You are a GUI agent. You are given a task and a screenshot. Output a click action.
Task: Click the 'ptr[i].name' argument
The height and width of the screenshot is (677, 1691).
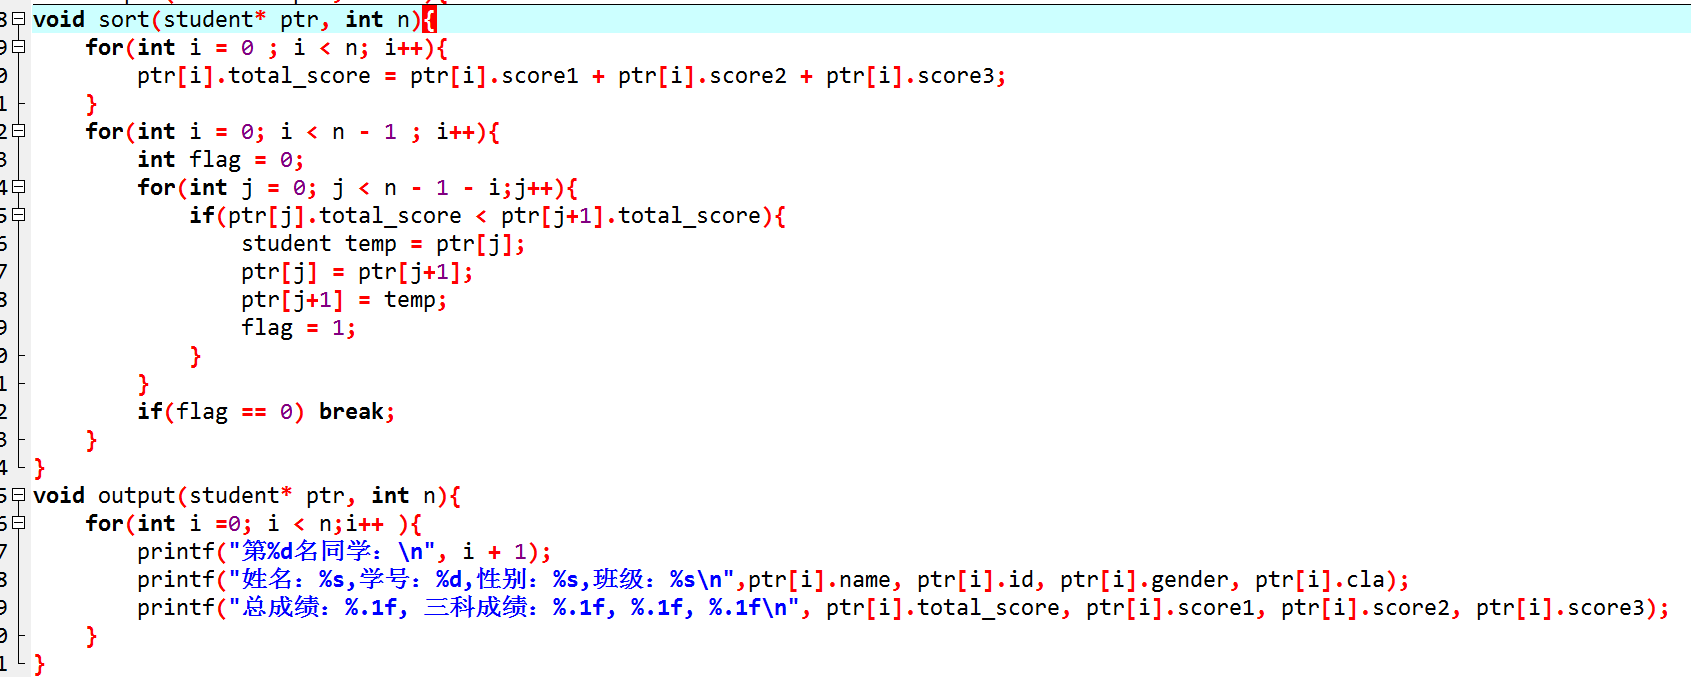click(819, 579)
